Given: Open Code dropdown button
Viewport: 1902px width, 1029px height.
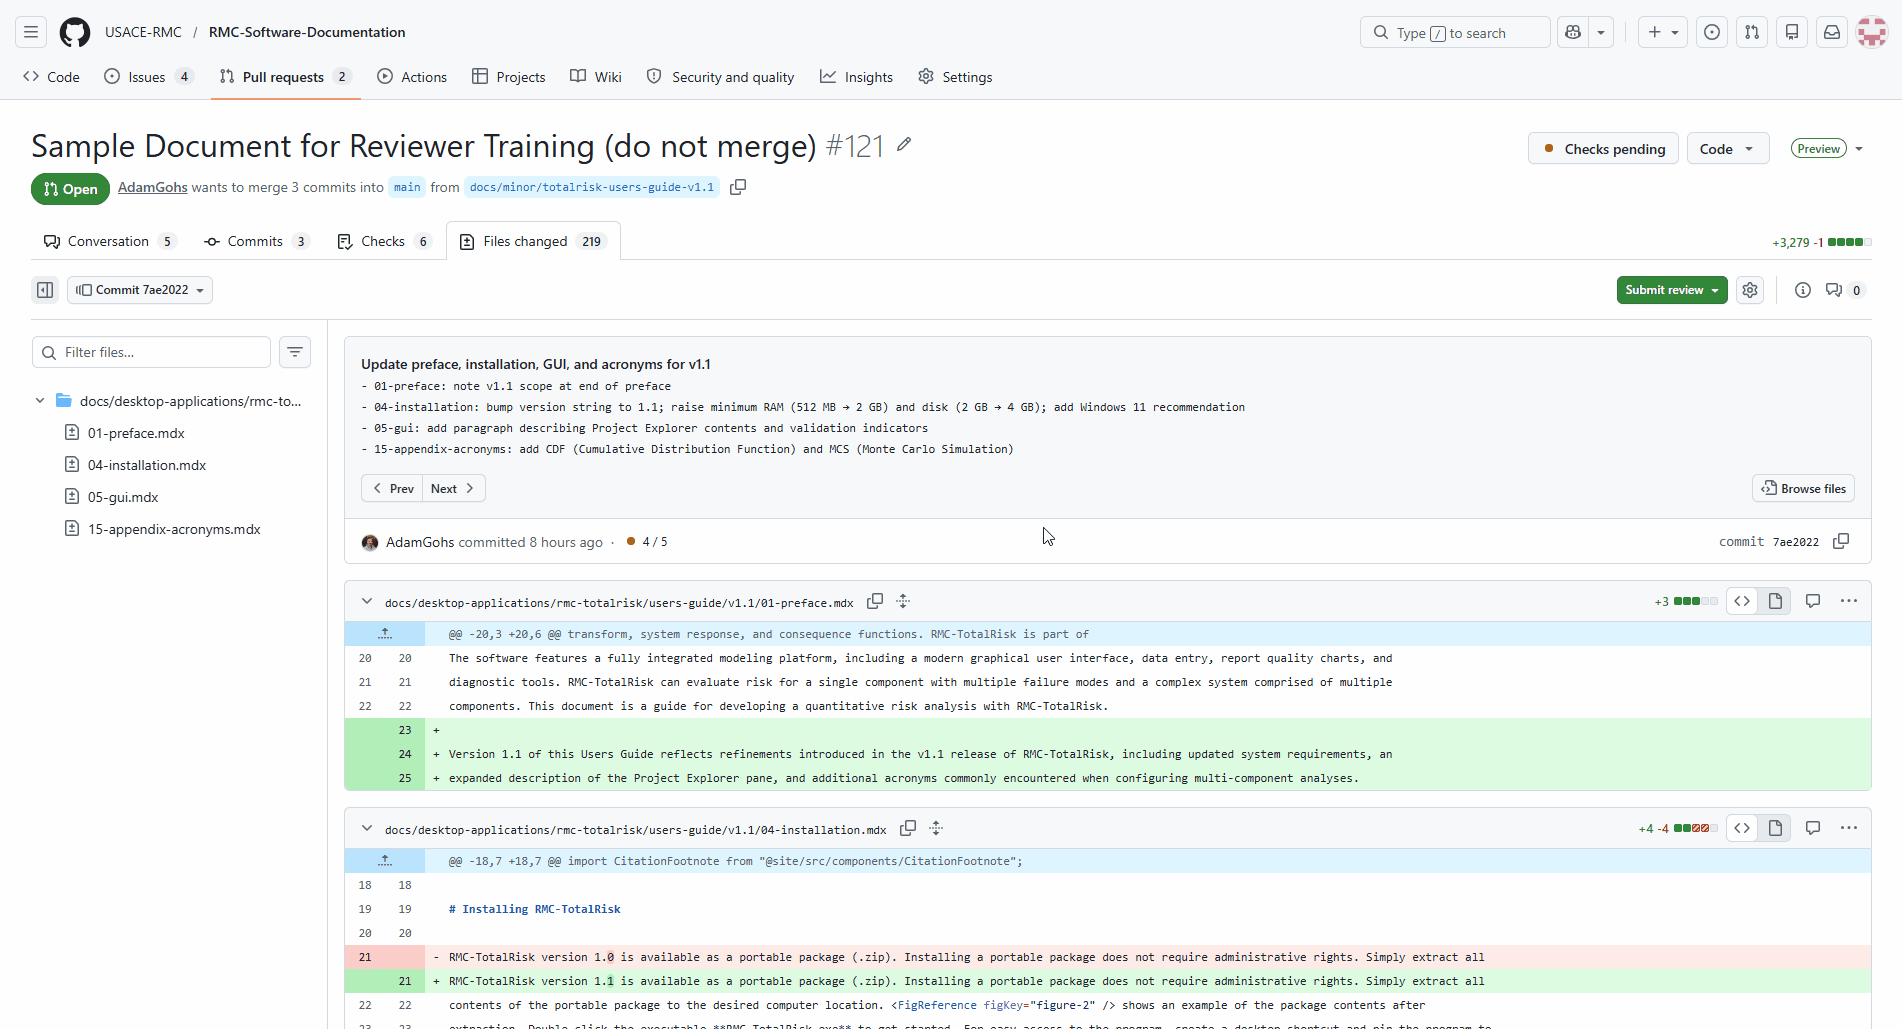Looking at the screenshot, I should (1728, 149).
